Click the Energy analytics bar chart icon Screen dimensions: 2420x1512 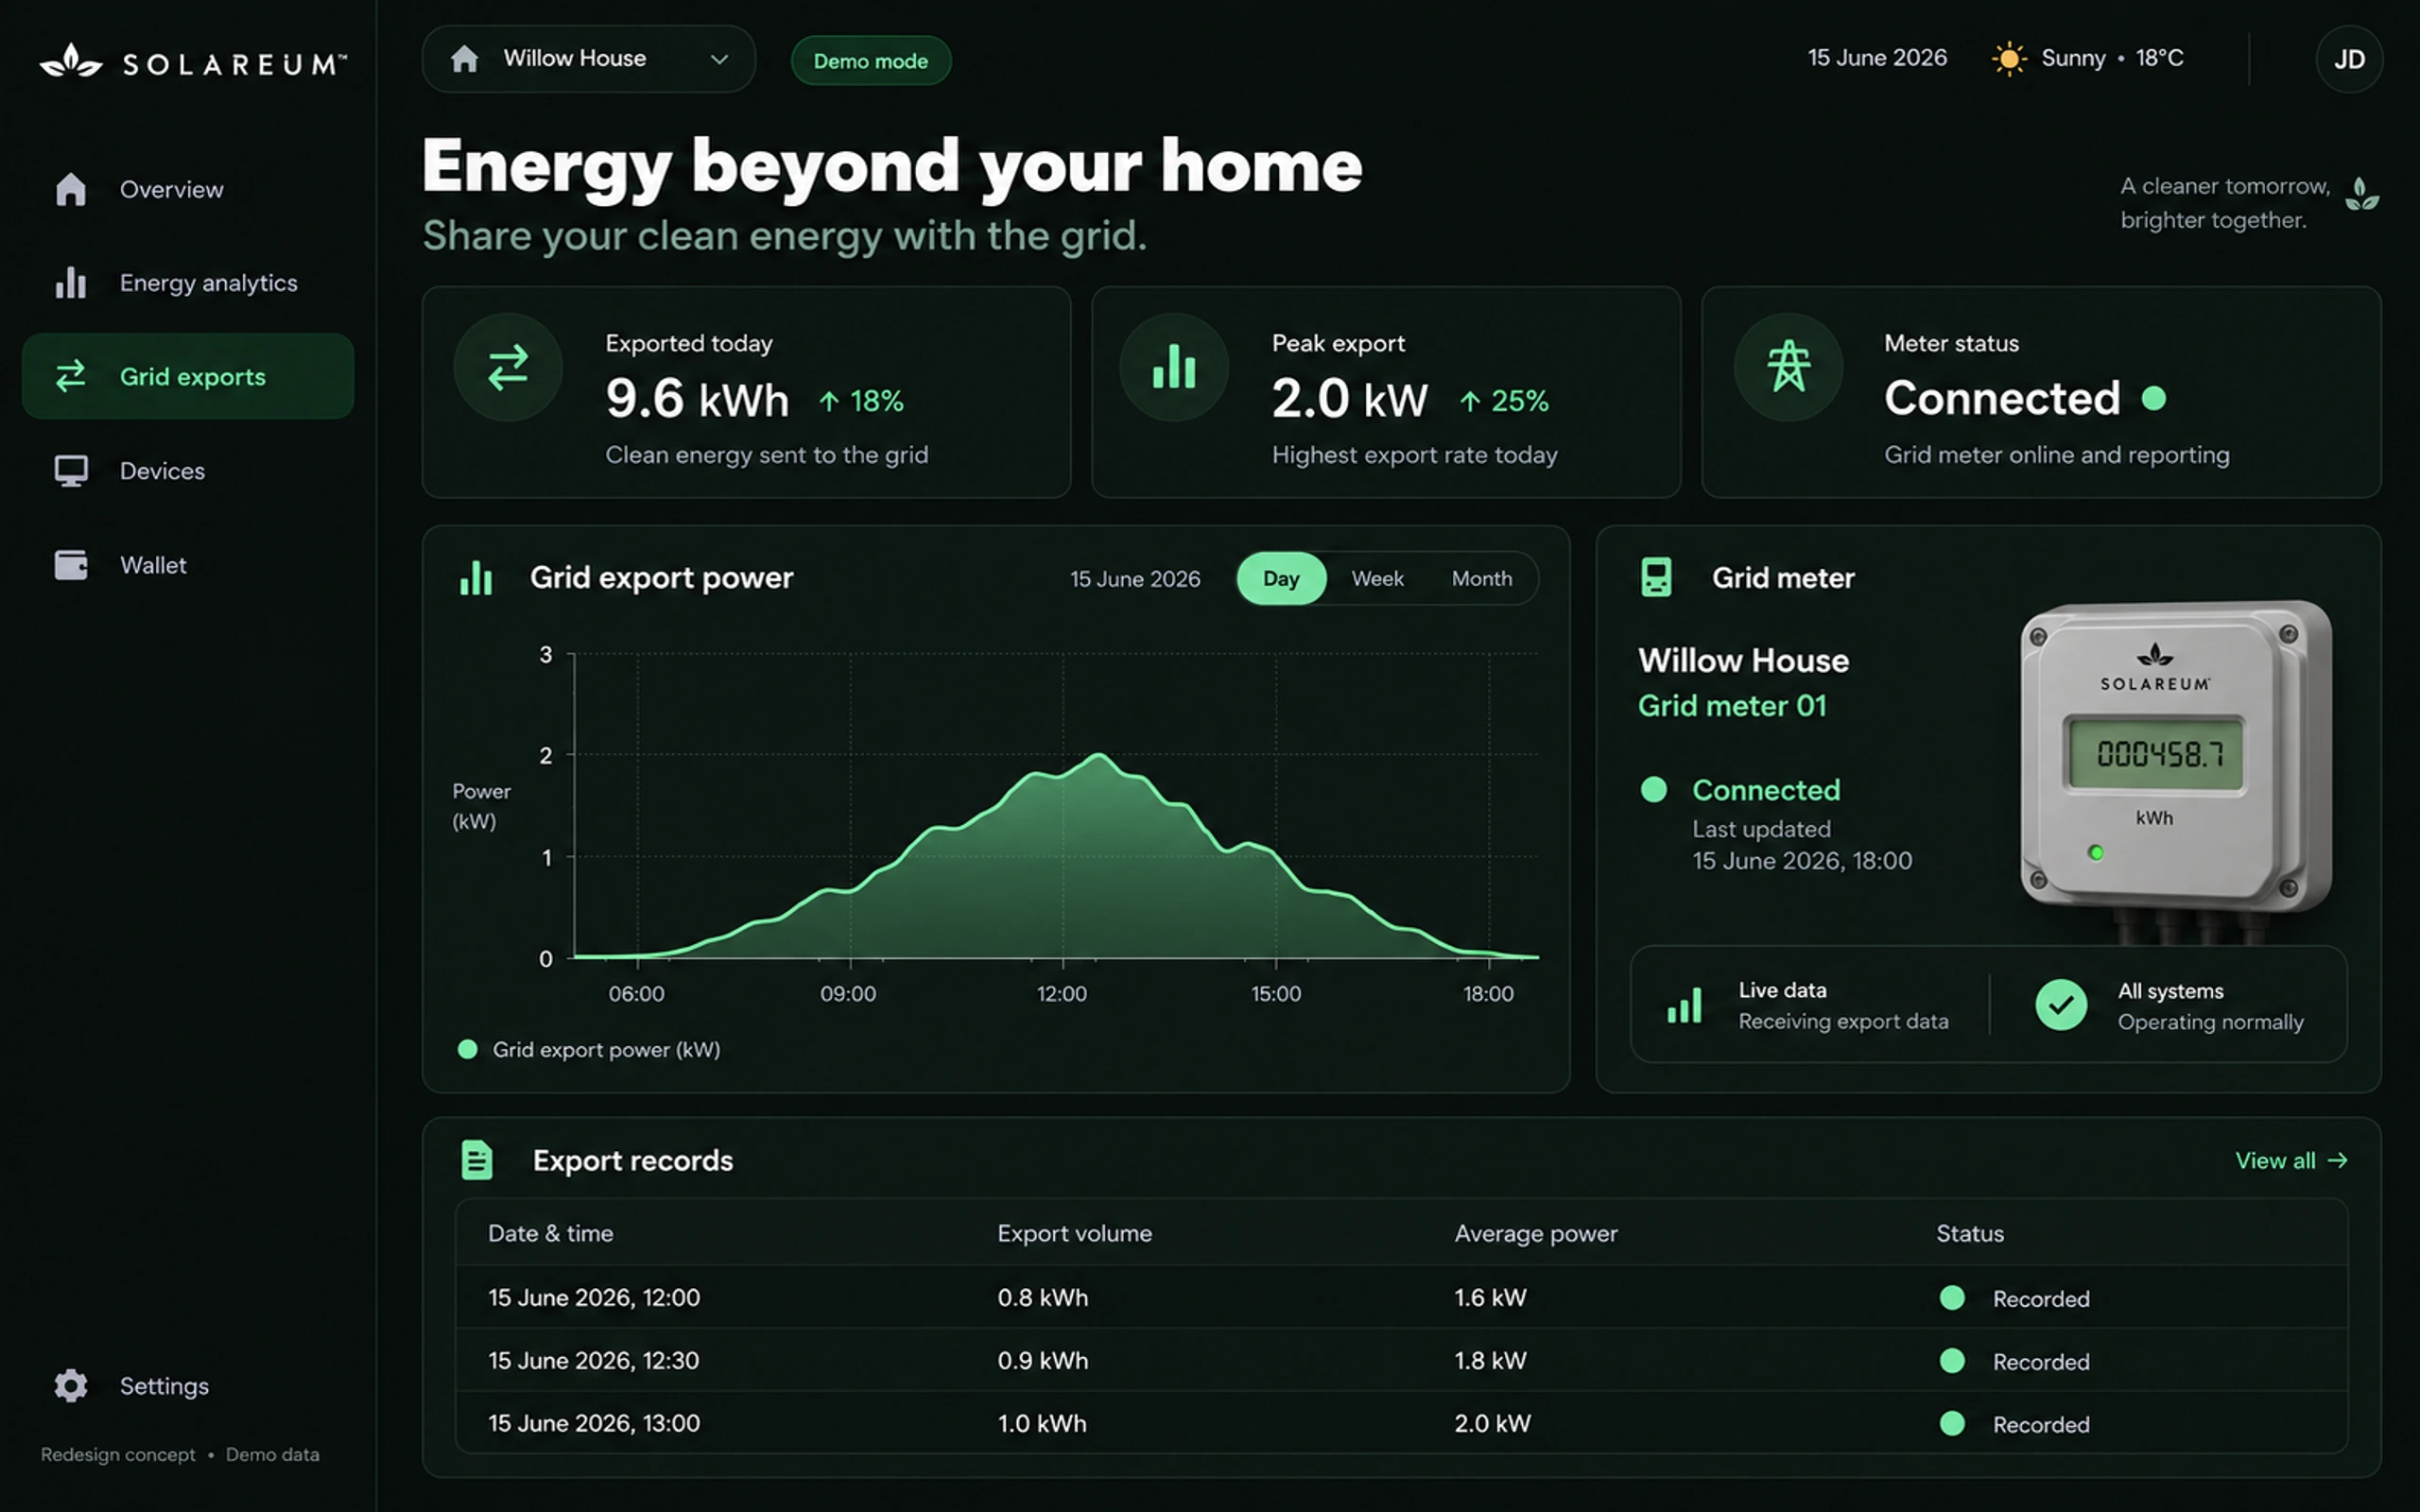[71, 283]
